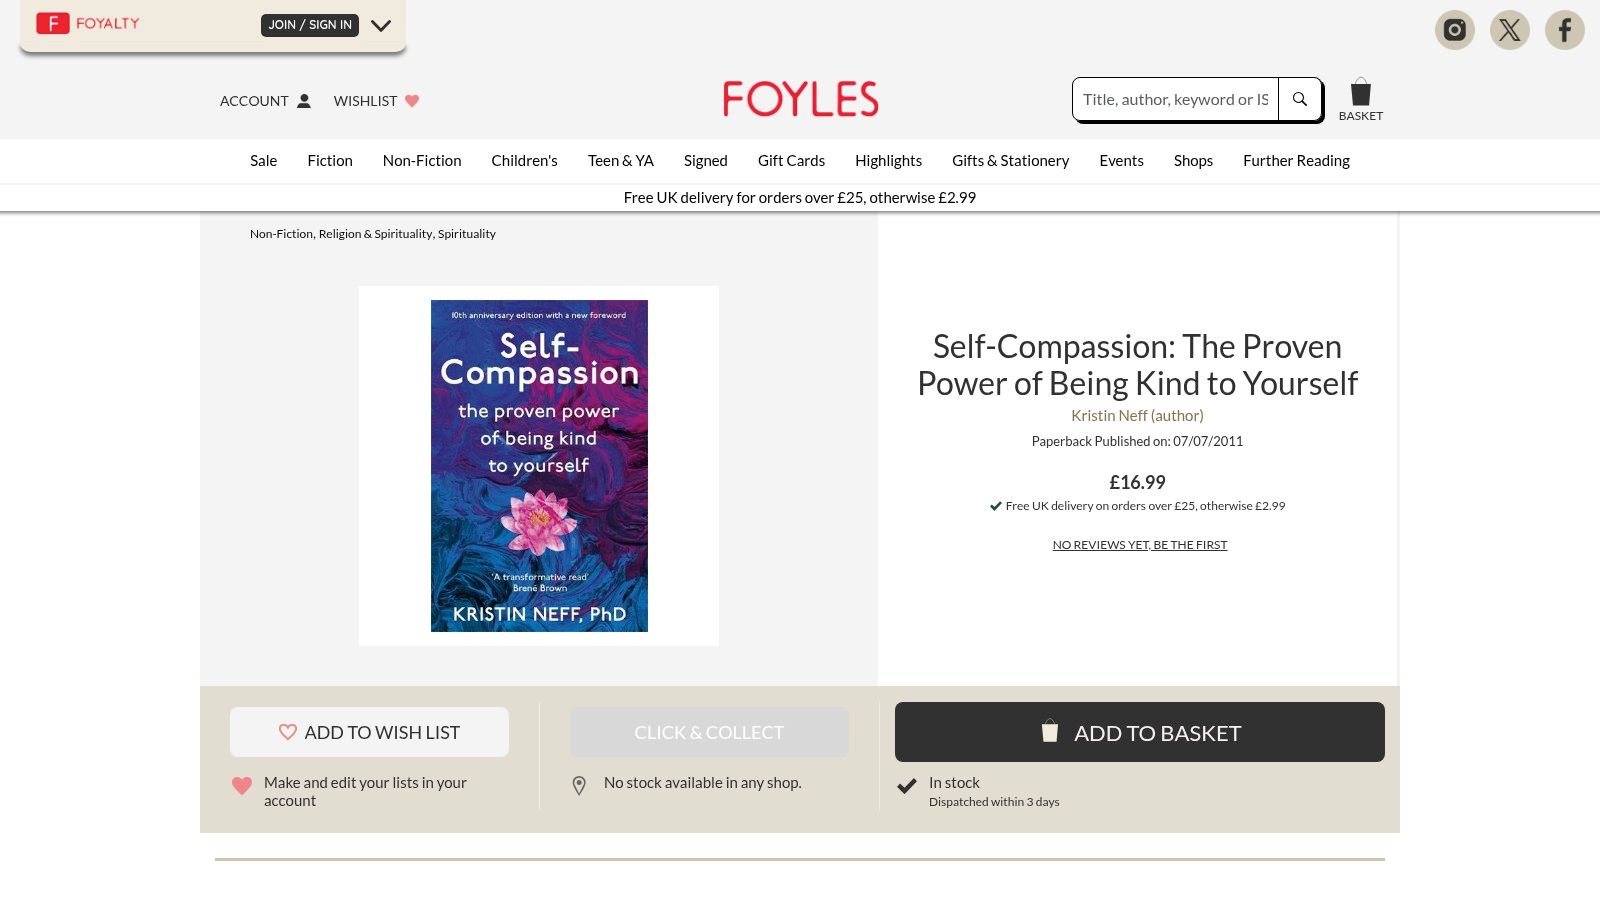The width and height of the screenshot is (1600, 900).
Task: Open the Spirituality breadcrumb link
Action: click(x=466, y=233)
